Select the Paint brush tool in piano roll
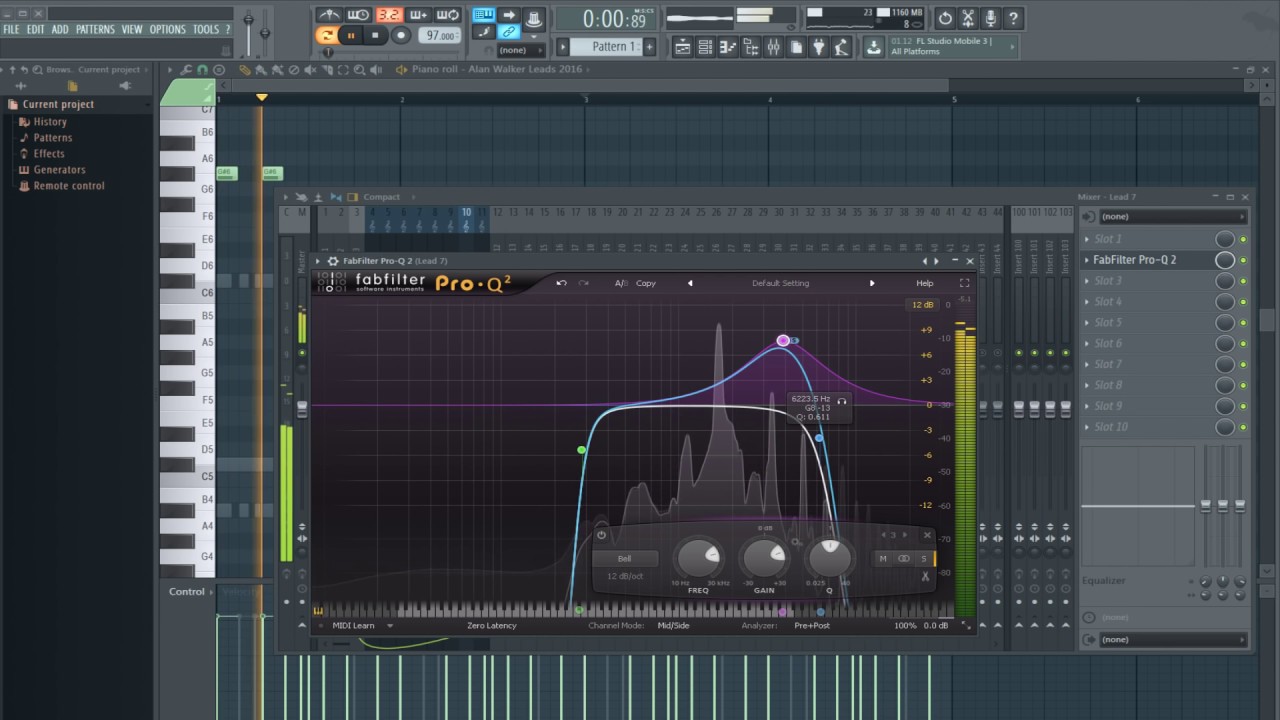 click(x=261, y=70)
